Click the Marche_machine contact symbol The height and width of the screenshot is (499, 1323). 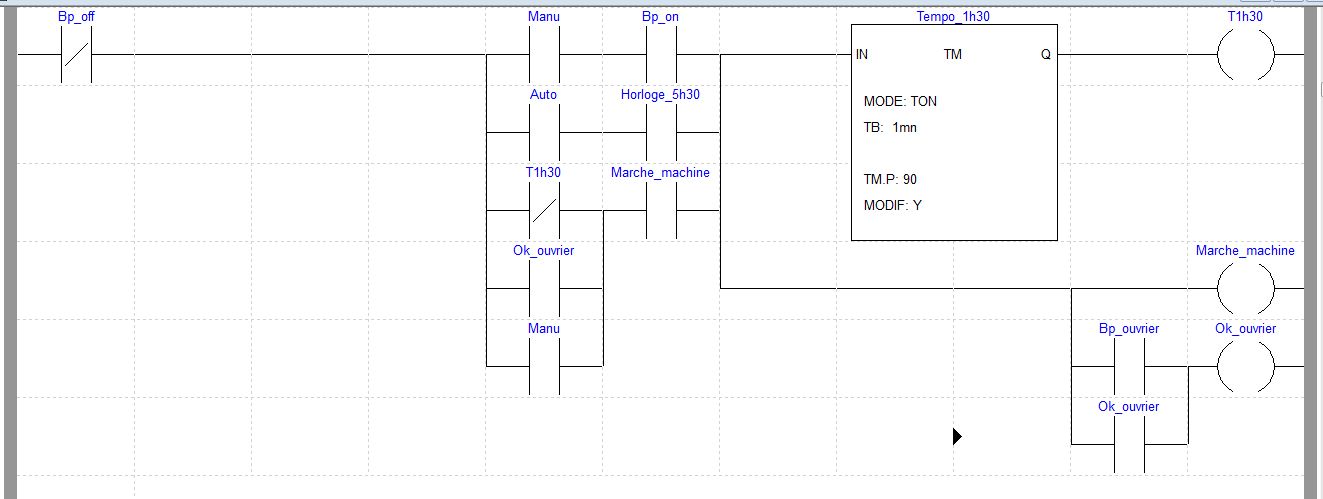pyautogui.click(x=661, y=210)
